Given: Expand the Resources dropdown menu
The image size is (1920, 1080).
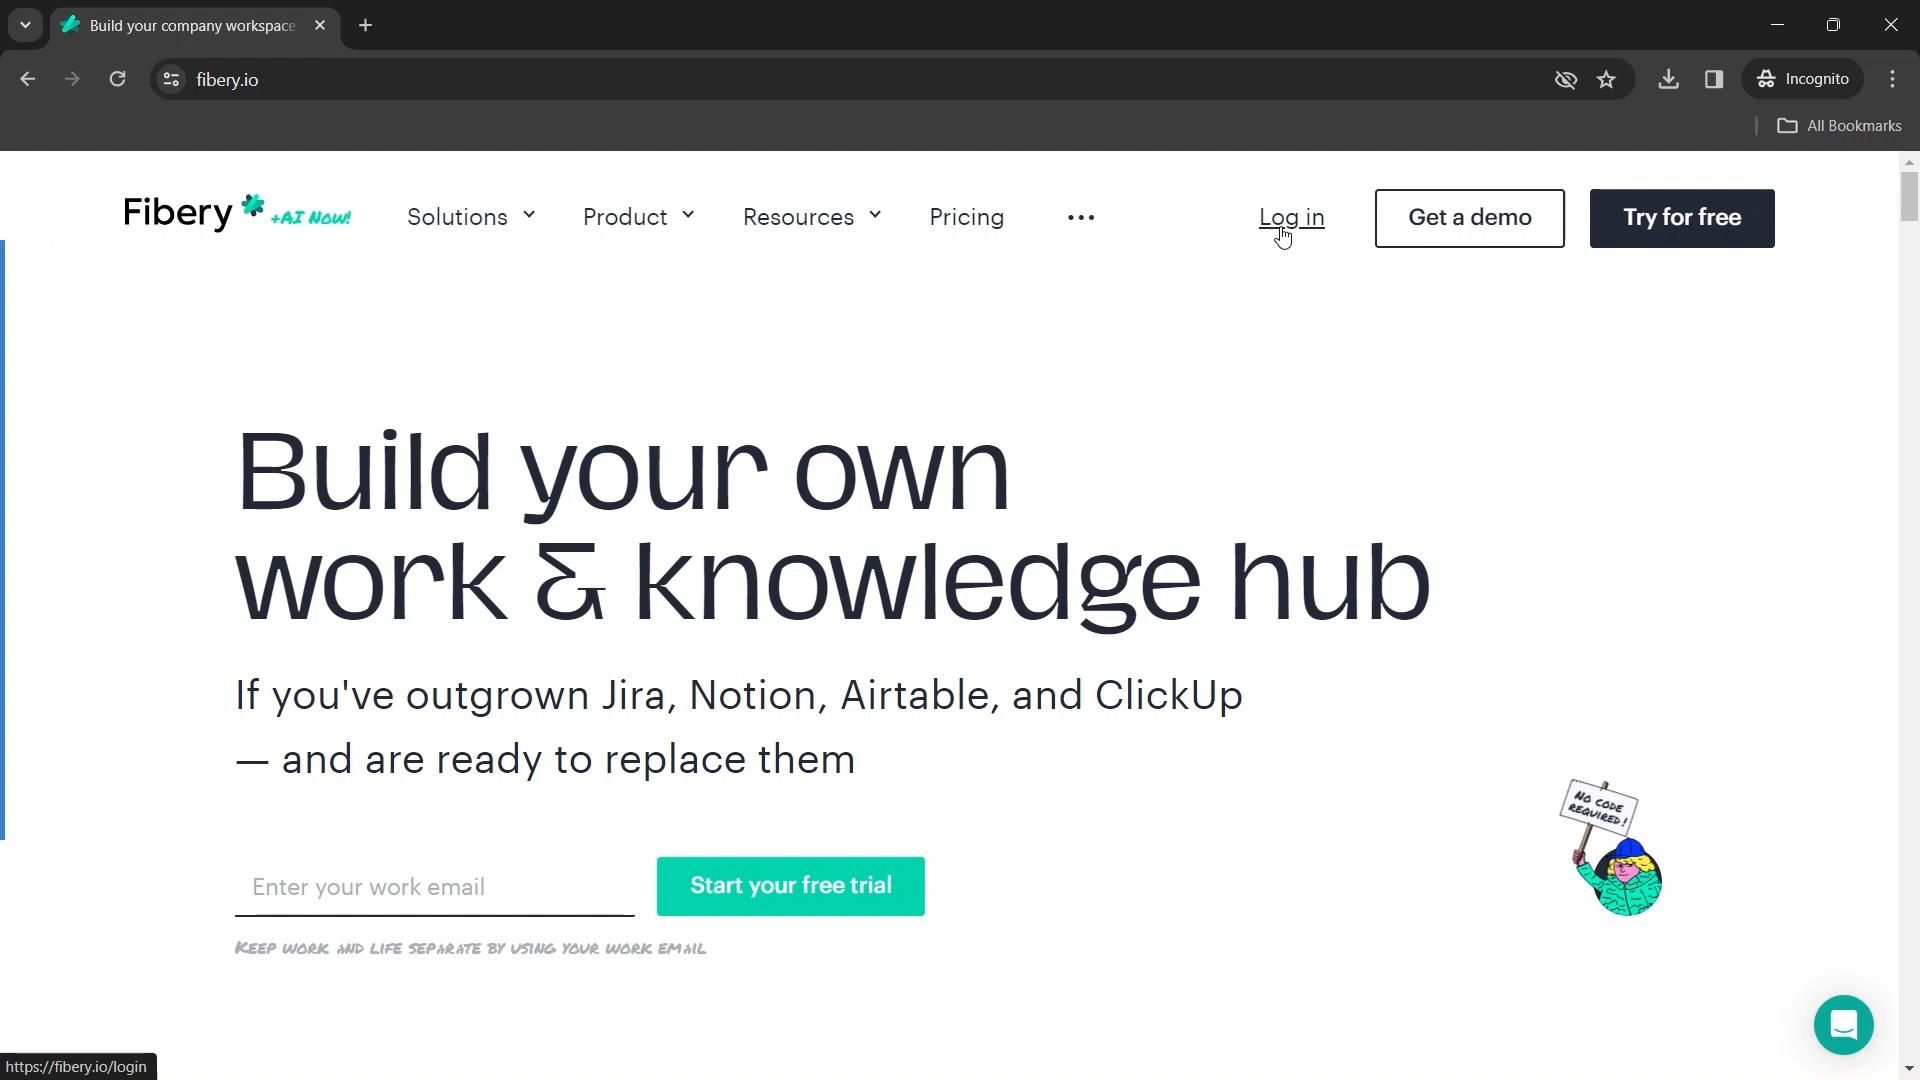Looking at the screenshot, I should point(811,217).
